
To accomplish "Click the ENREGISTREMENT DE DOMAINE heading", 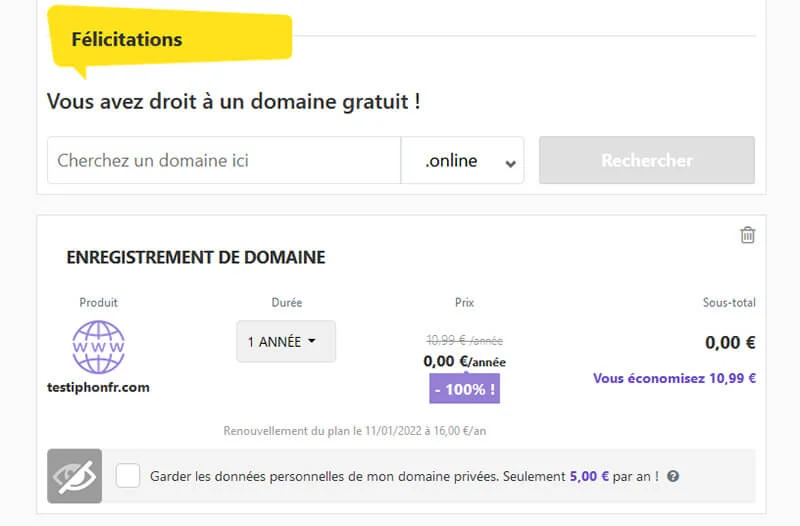I will pos(196,257).
